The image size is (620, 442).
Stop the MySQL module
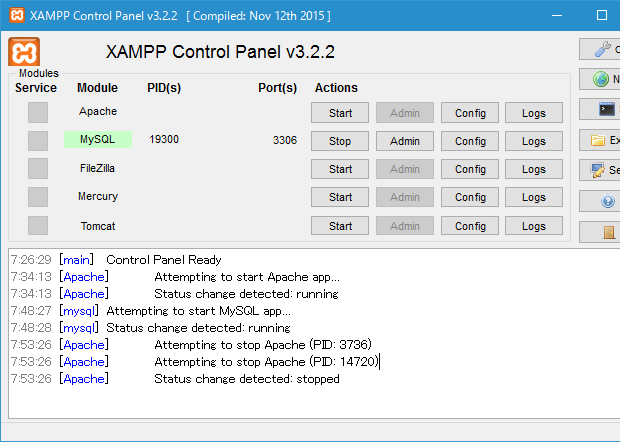(x=340, y=141)
